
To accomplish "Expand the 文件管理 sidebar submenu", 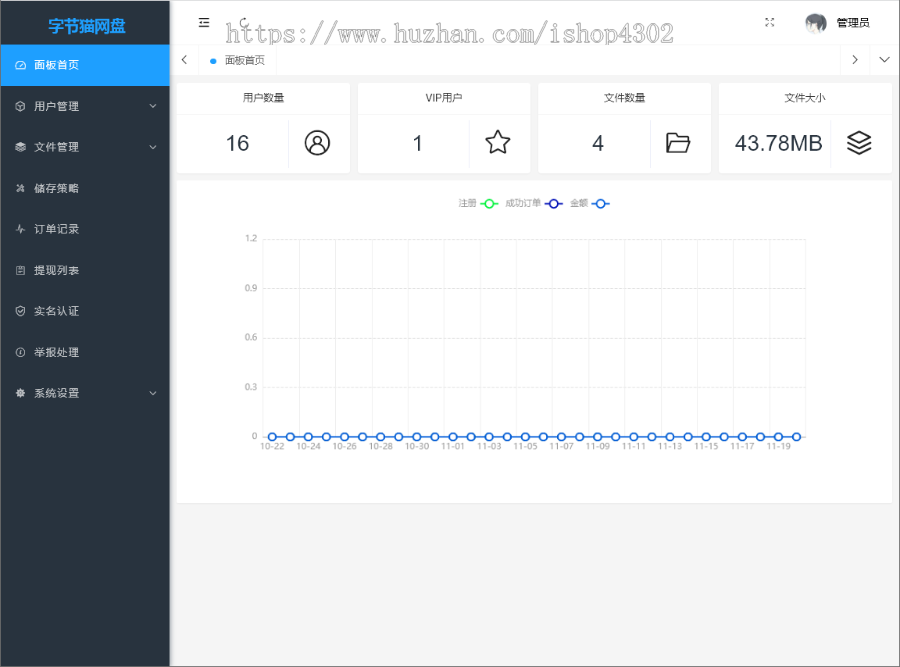I will click(85, 147).
